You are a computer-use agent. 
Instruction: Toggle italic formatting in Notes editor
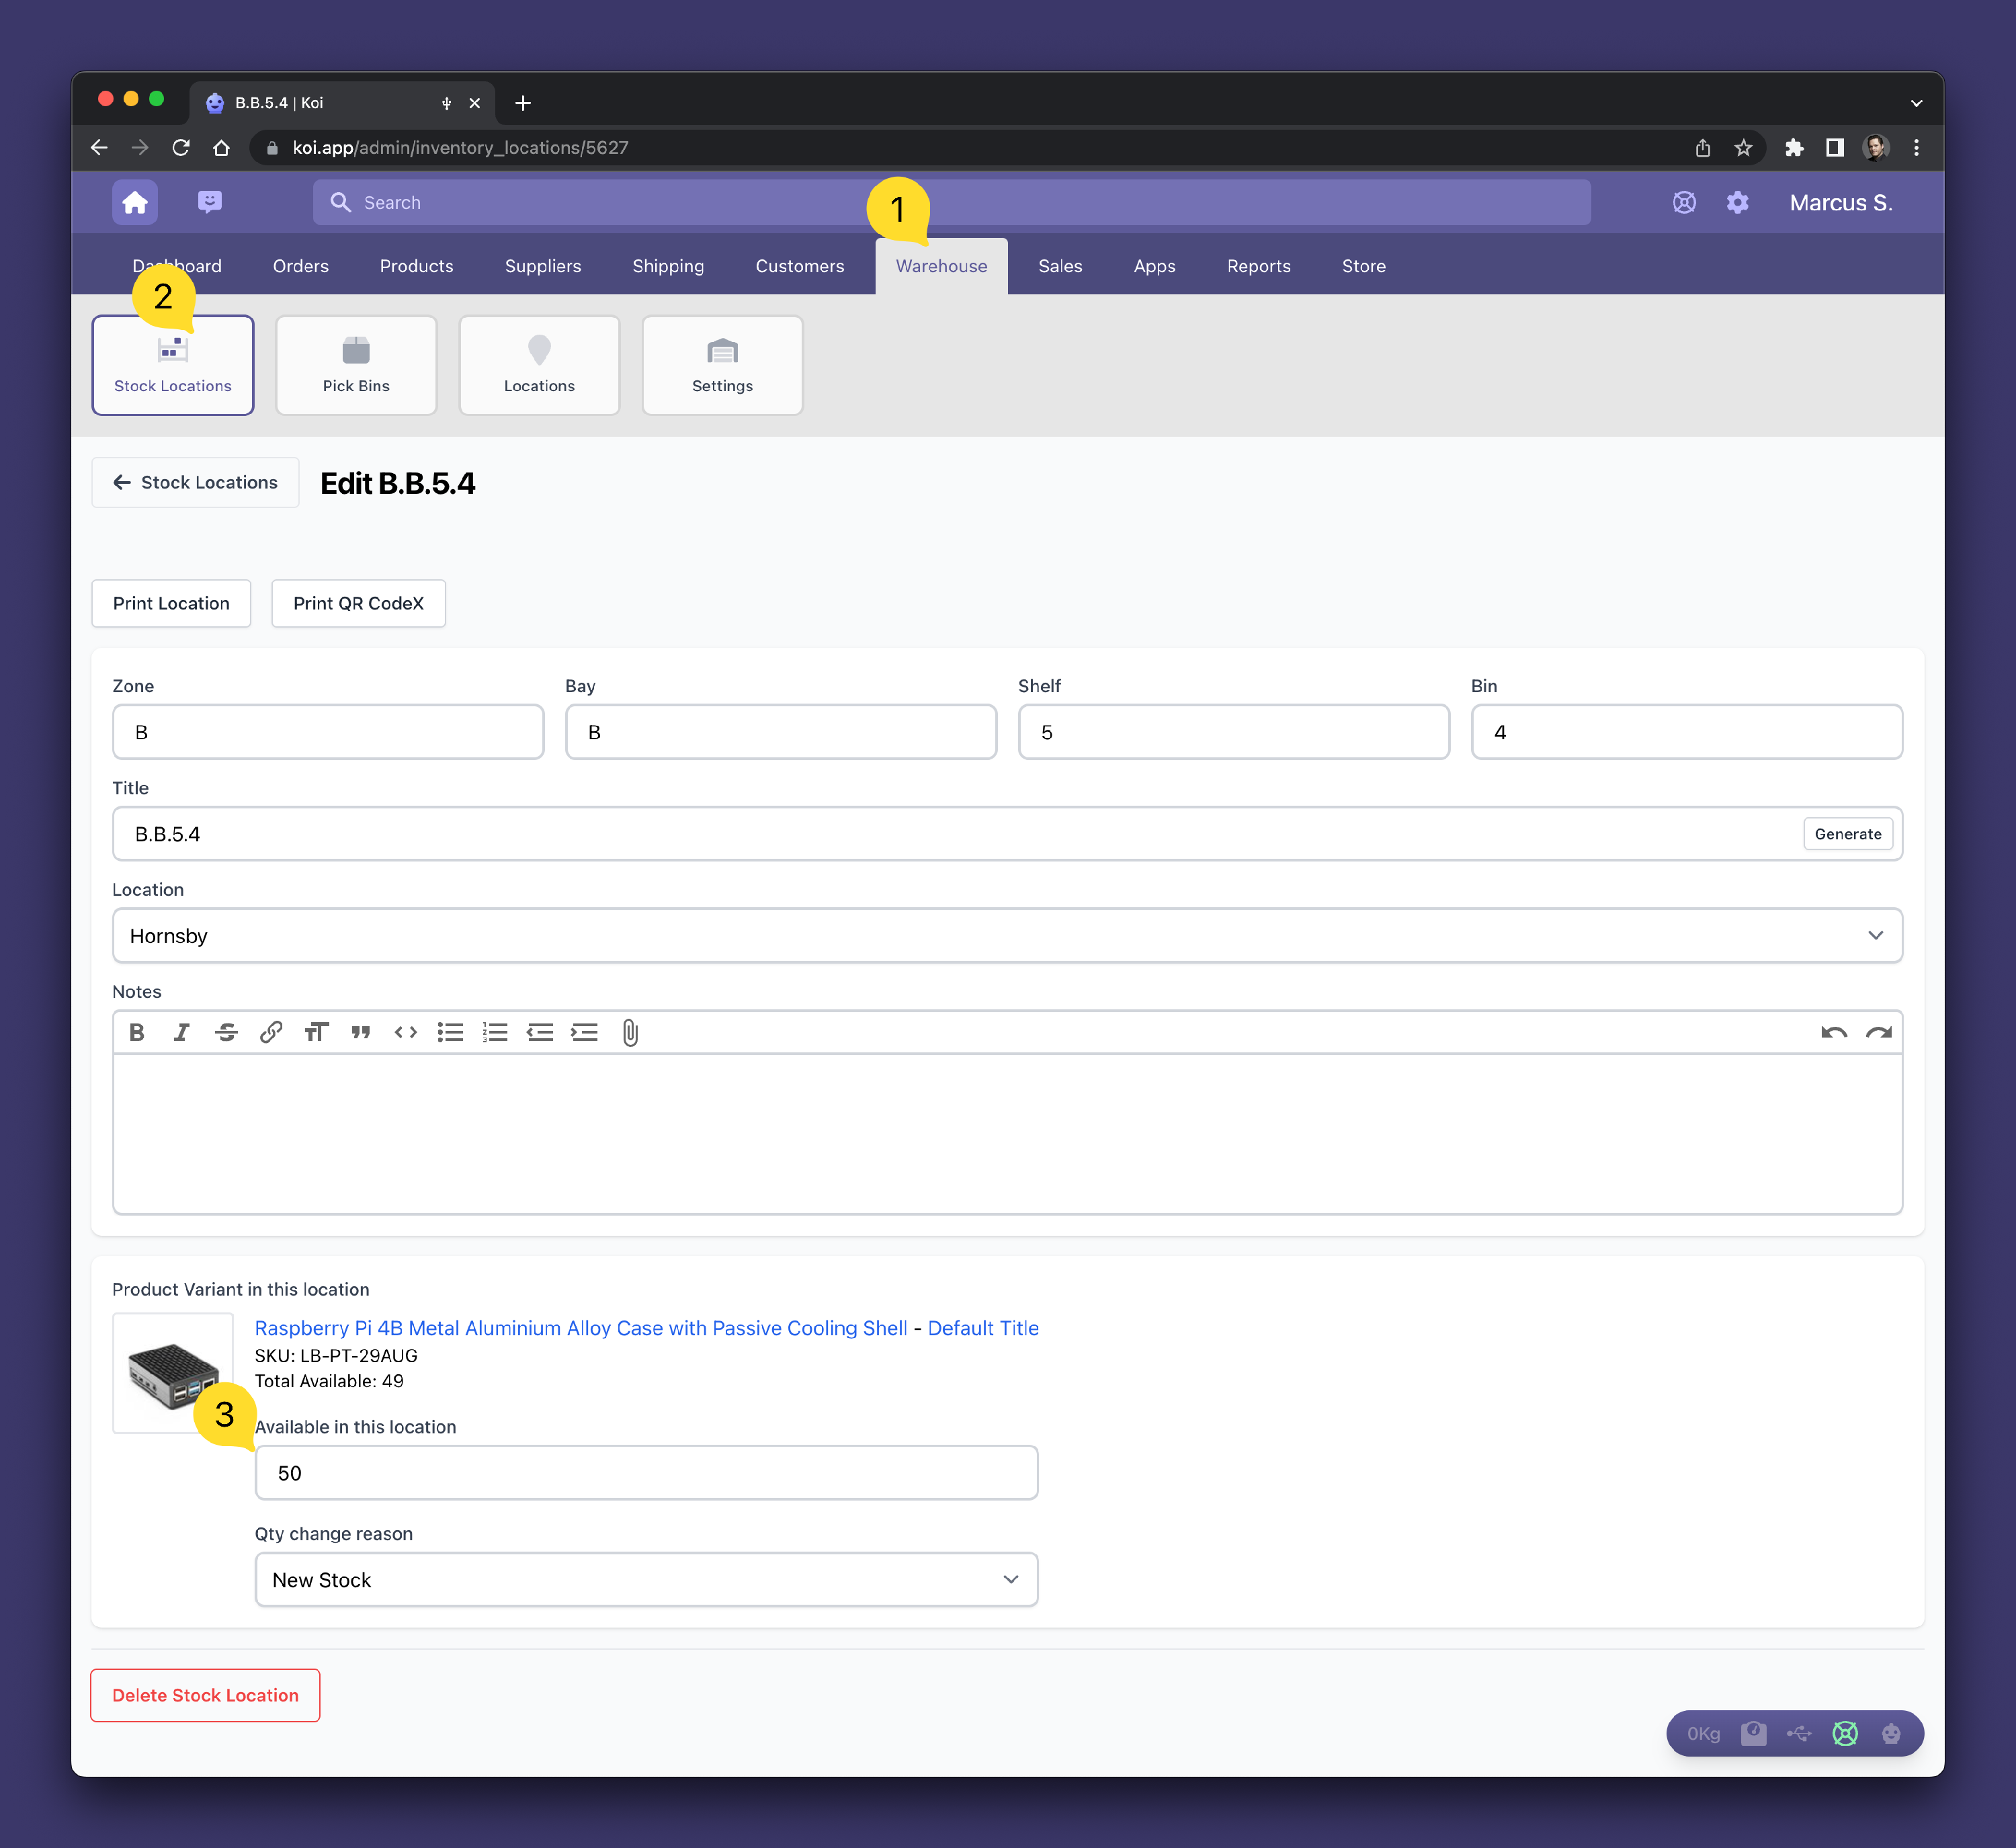pyautogui.click(x=181, y=1032)
